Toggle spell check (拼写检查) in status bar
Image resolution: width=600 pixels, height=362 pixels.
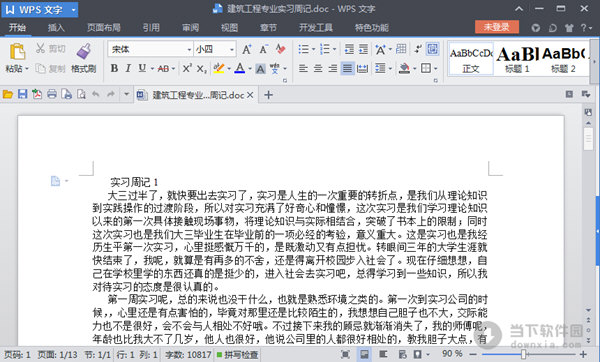(238, 355)
